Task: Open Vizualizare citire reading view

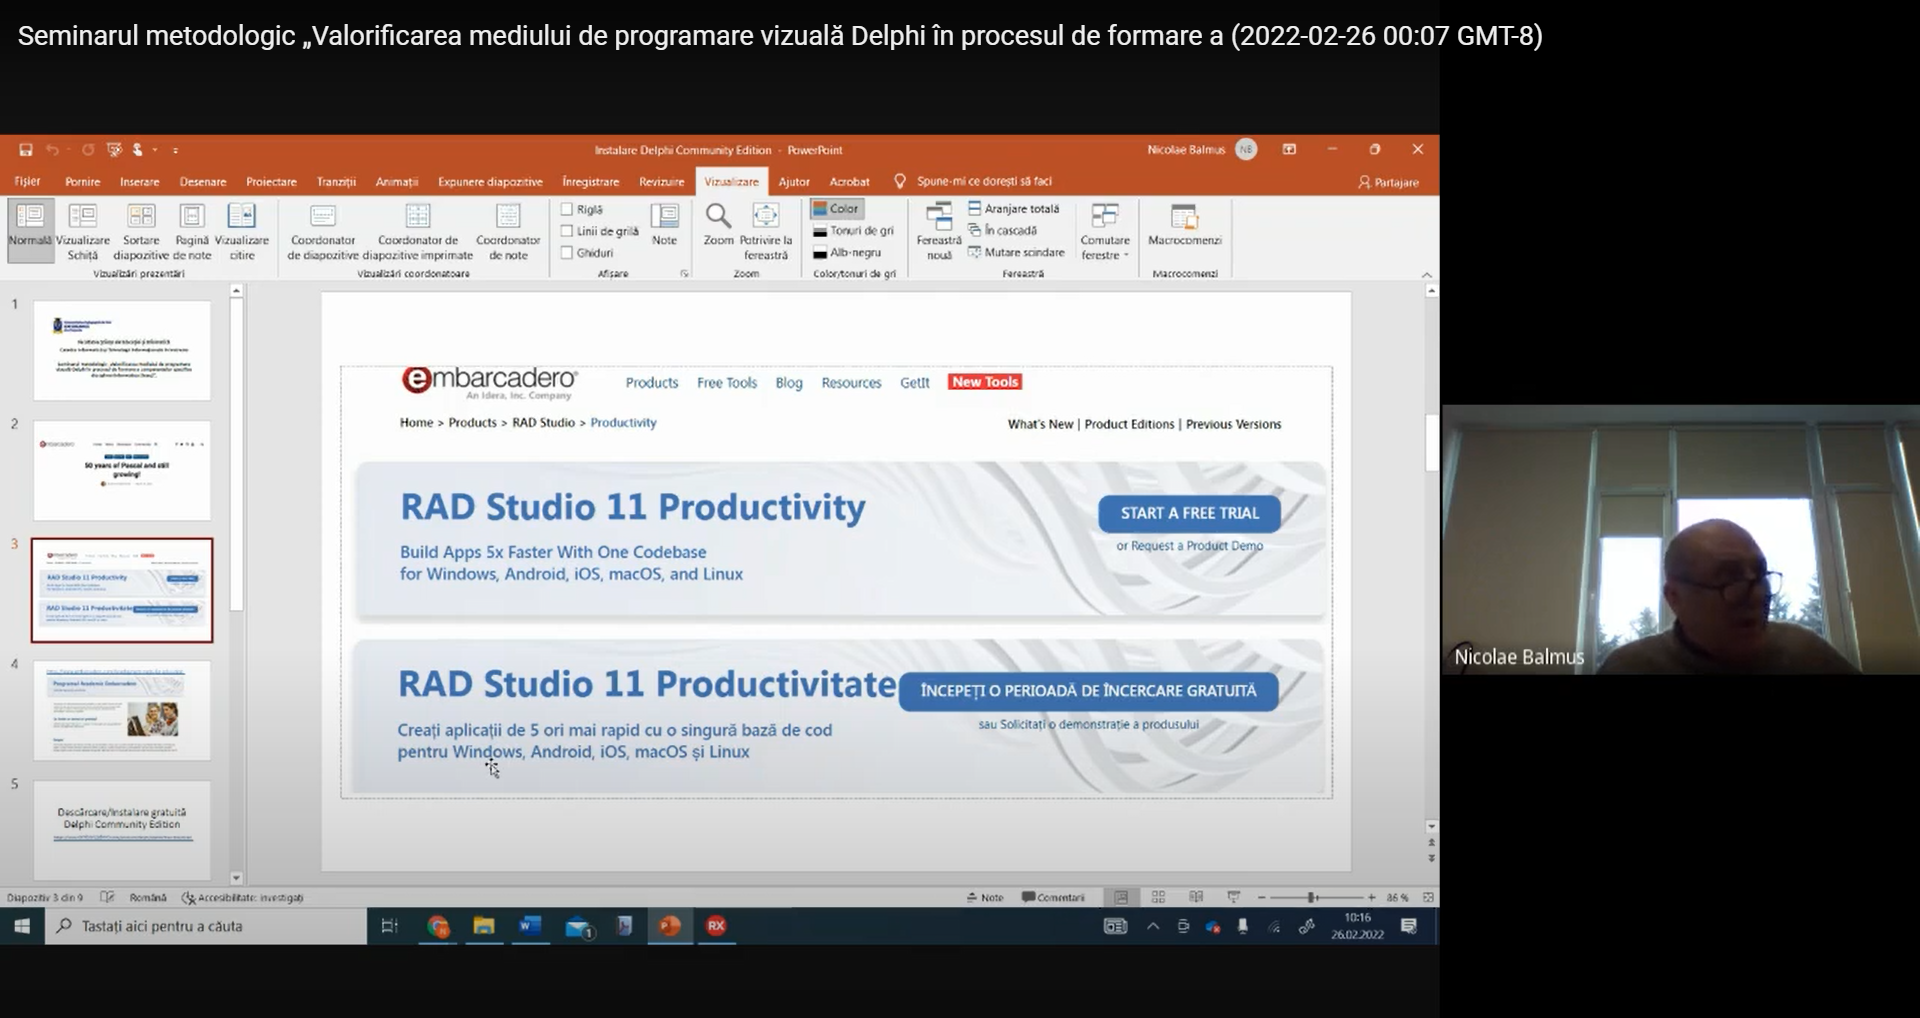Action: tap(242, 230)
